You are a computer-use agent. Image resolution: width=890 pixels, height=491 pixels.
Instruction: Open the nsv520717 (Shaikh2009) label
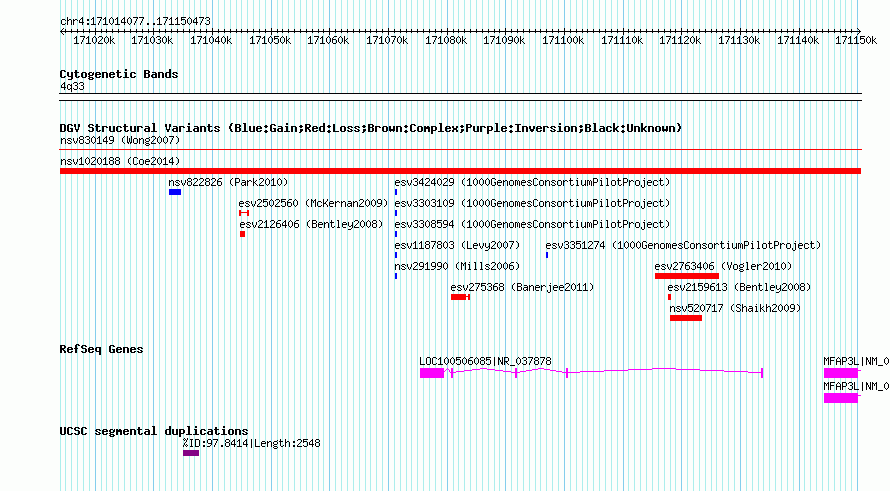click(735, 308)
